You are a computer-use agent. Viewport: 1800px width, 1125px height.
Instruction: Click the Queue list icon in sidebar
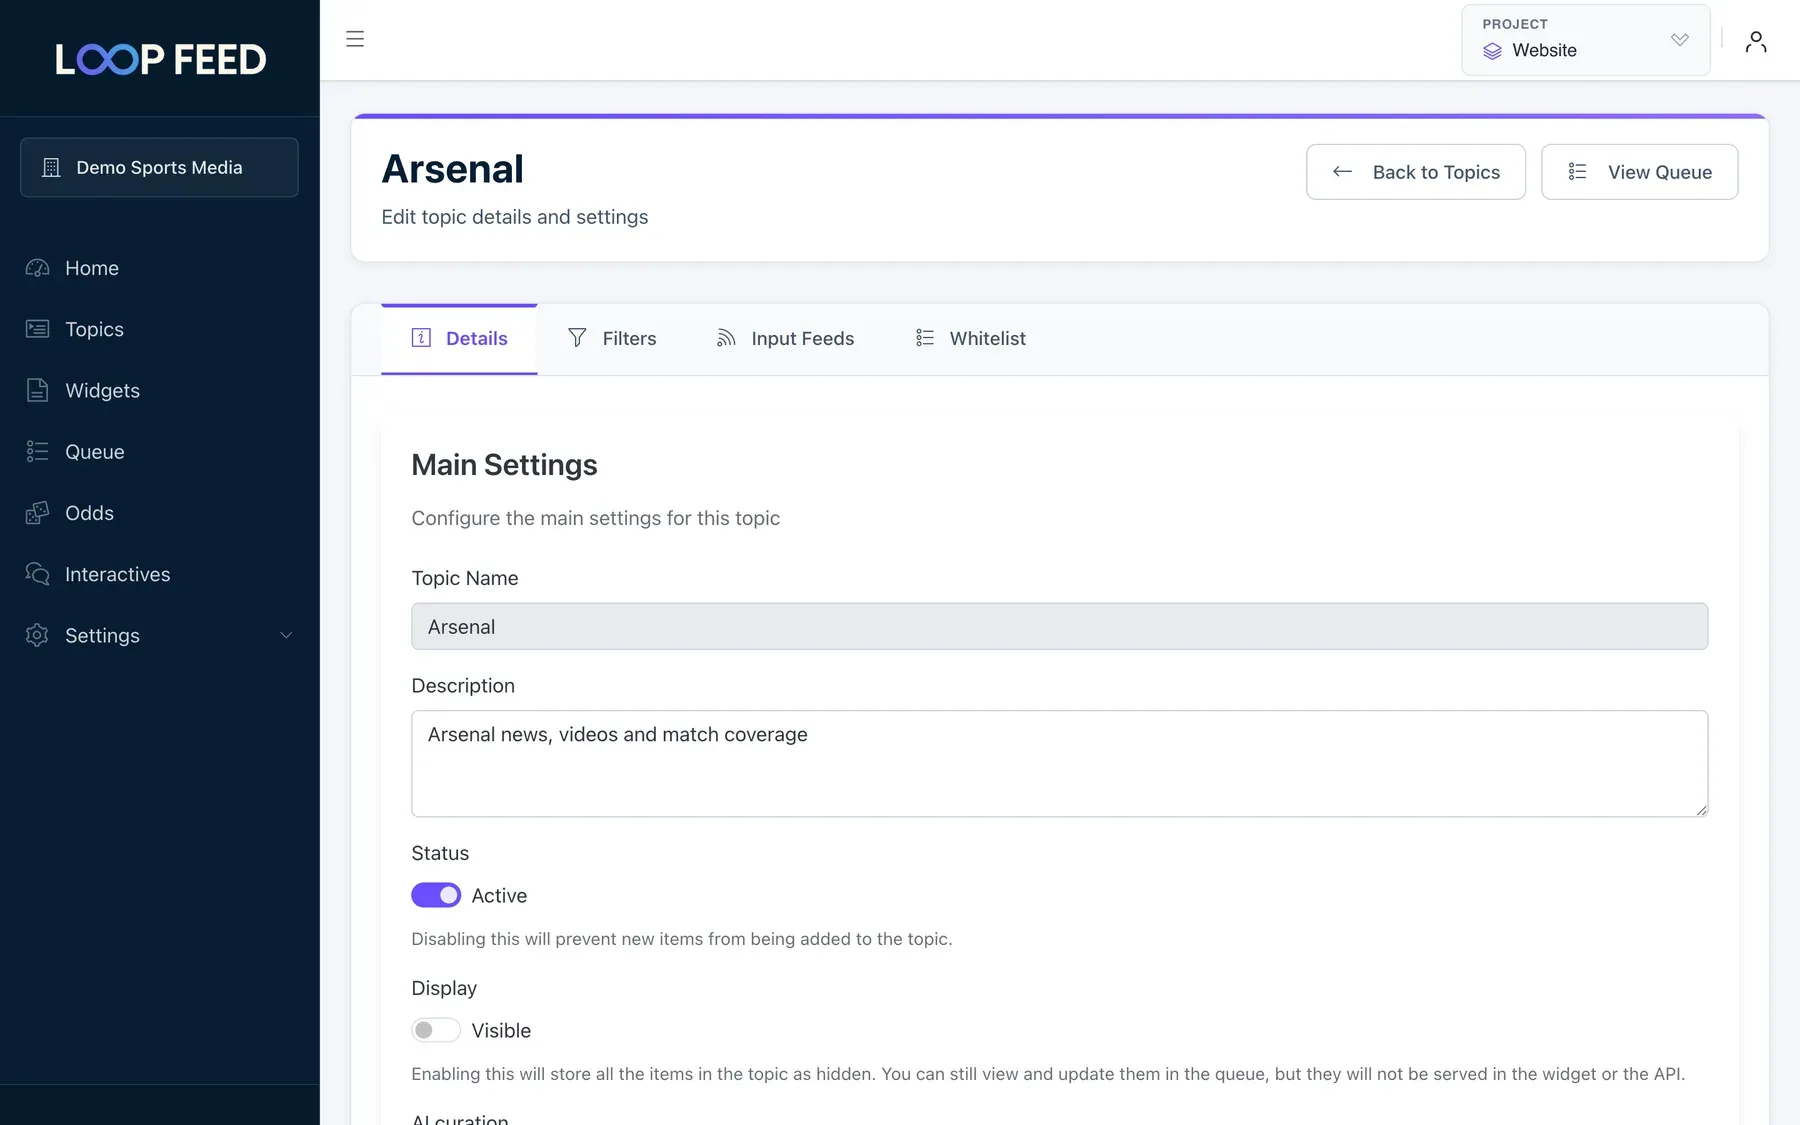[37, 451]
